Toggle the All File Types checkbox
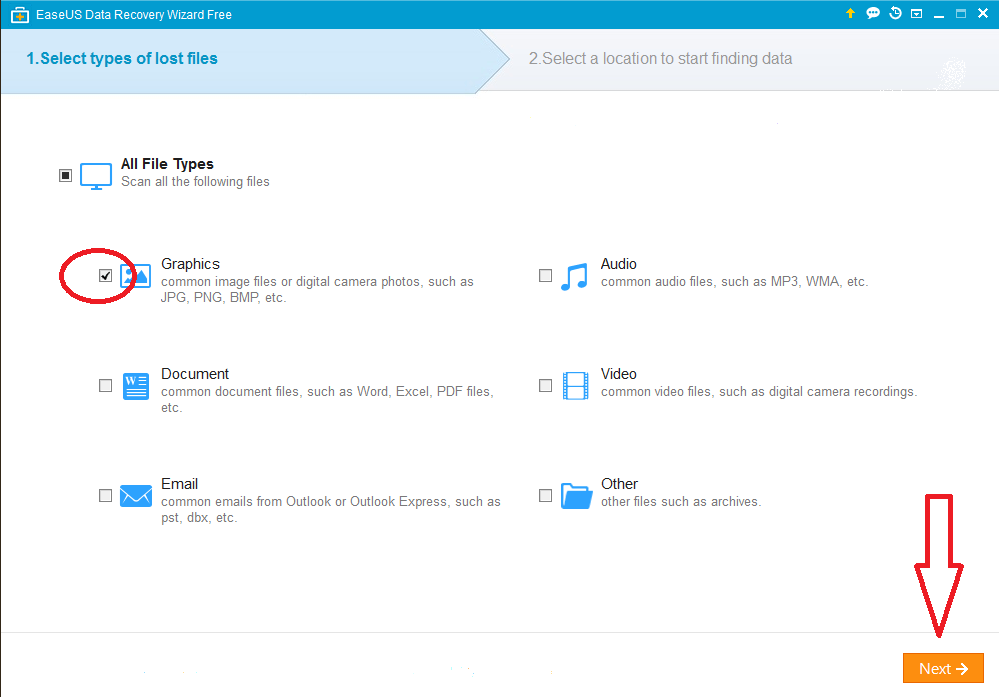 pos(65,175)
